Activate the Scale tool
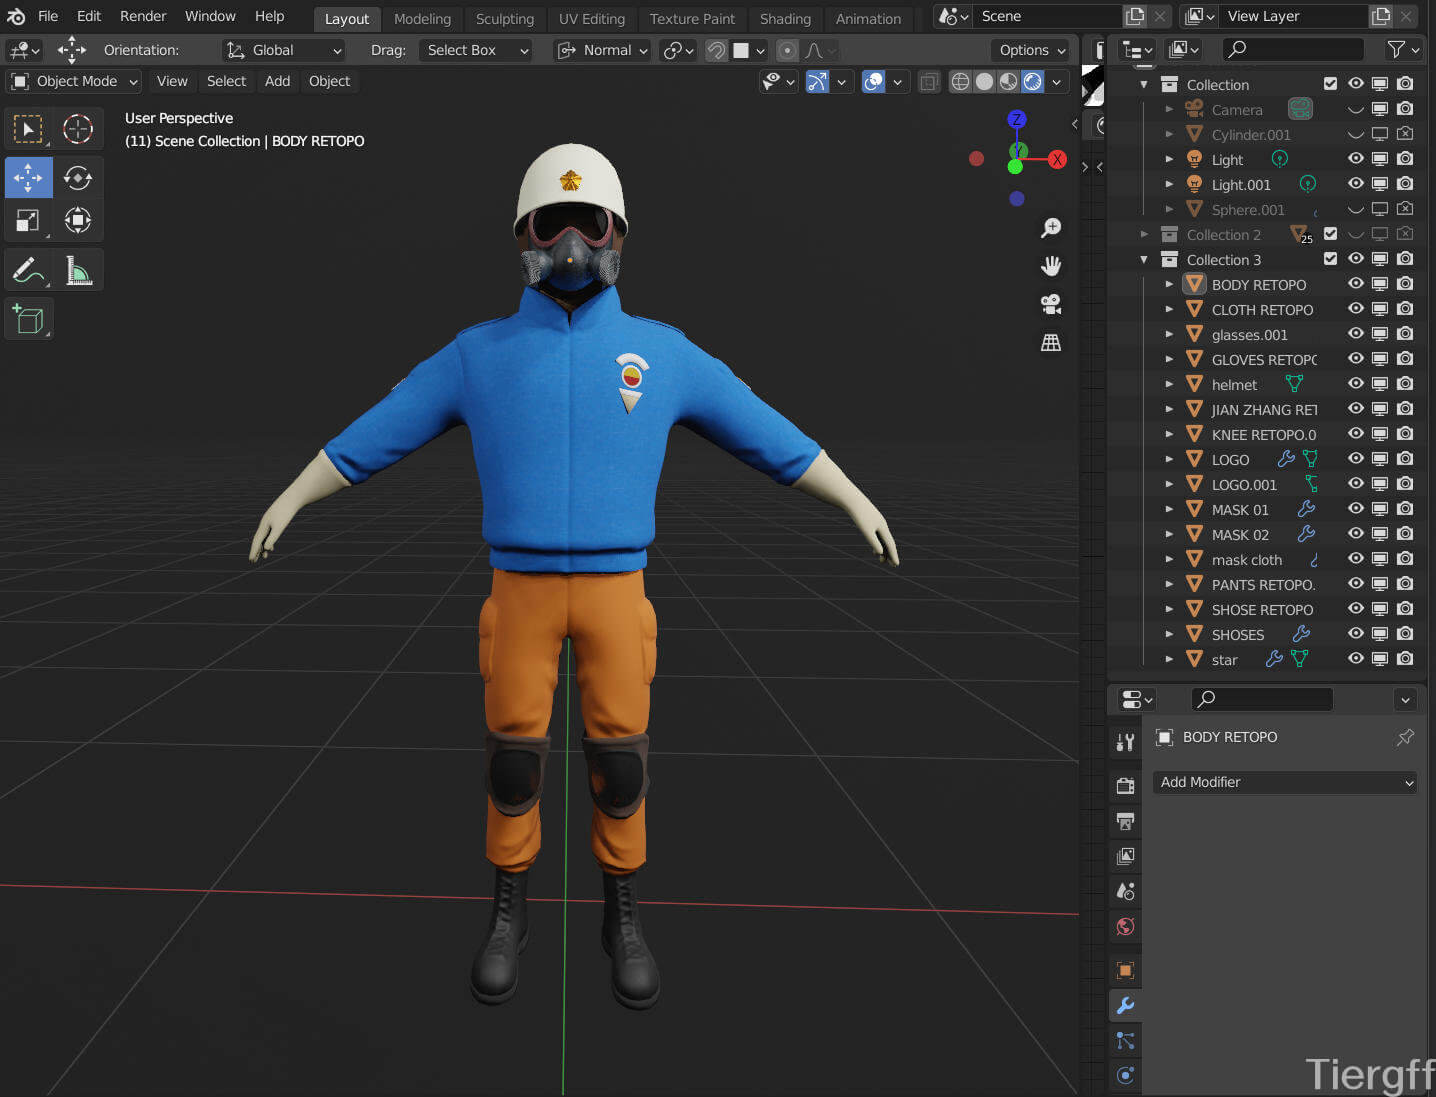The image size is (1436, 1097). point(28,220)
